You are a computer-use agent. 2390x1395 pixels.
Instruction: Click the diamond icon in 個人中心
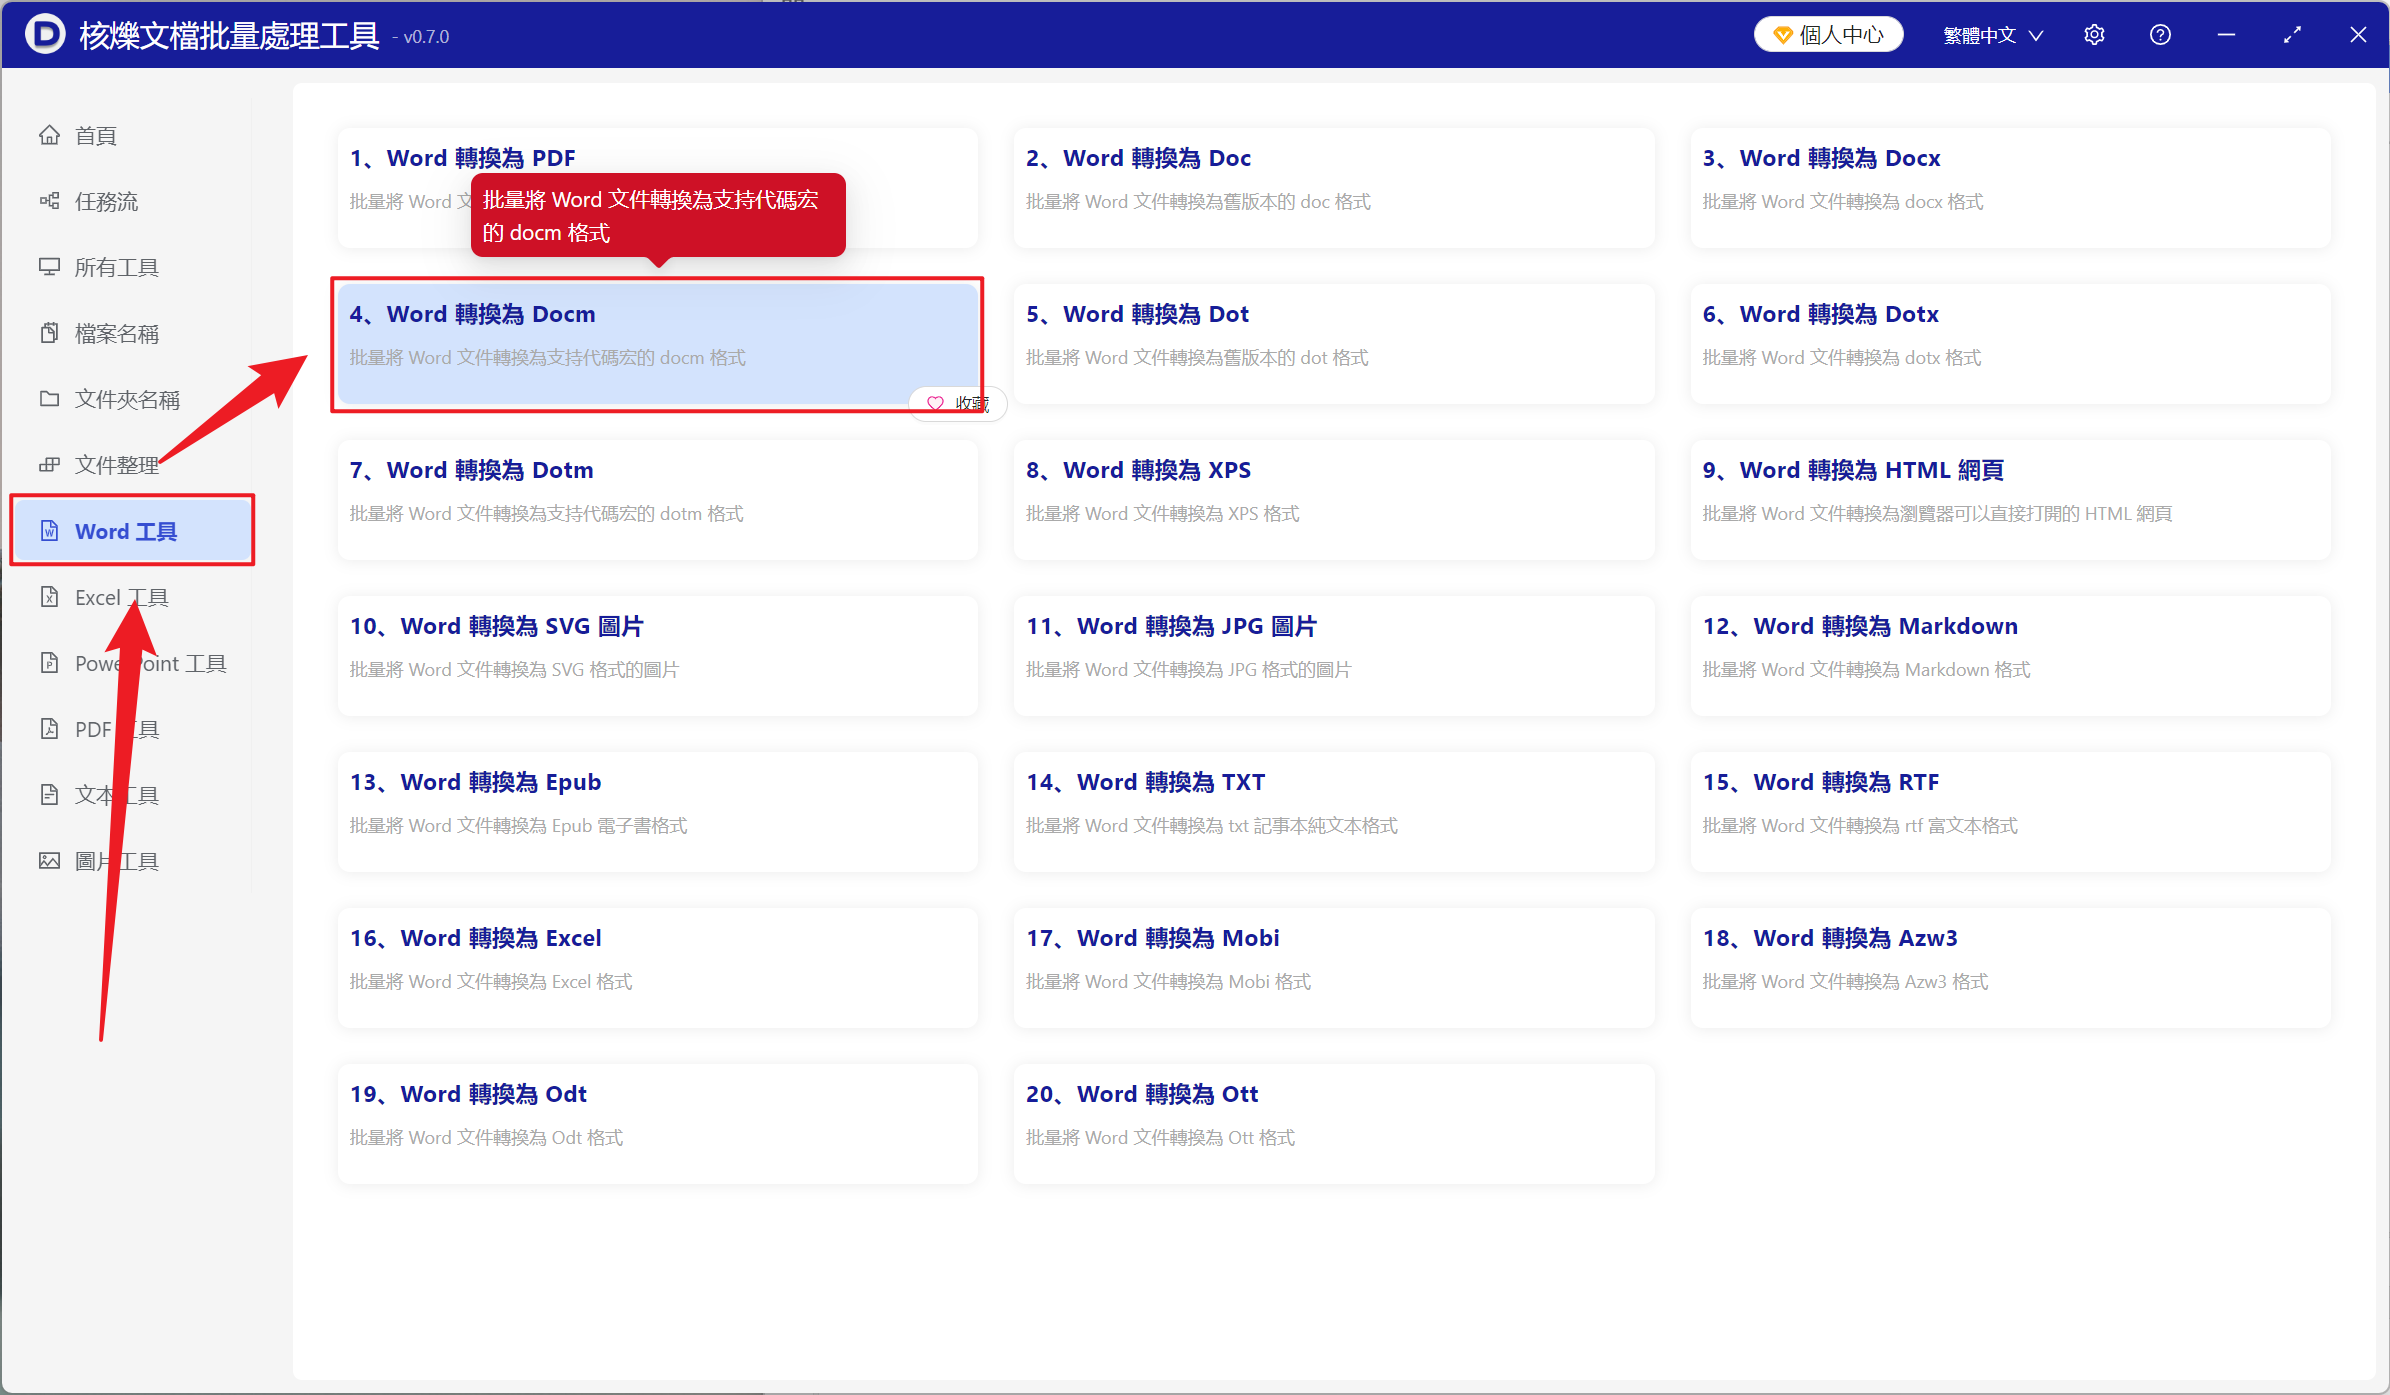pyautogui.click(x=1782, y=35)
